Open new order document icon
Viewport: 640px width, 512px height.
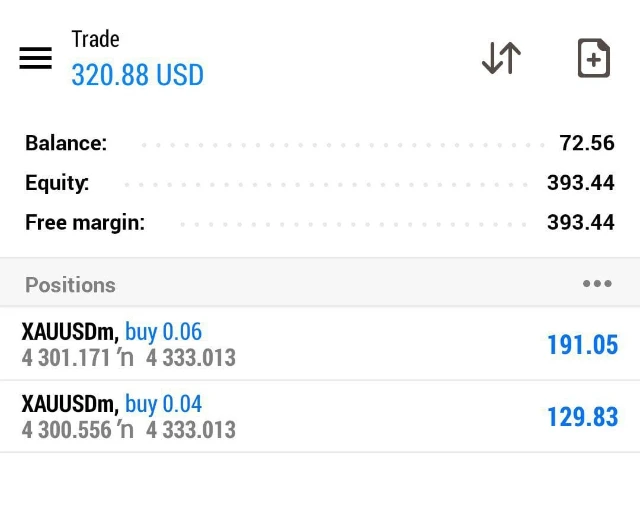[594, 58]
